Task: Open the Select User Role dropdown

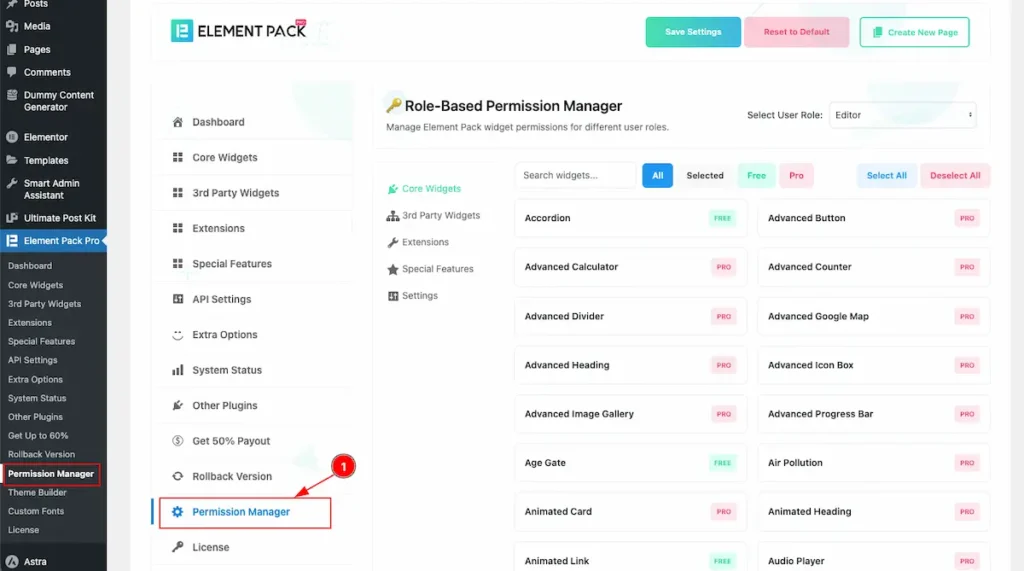Action: pyautogui.click(x=903, y=115)
